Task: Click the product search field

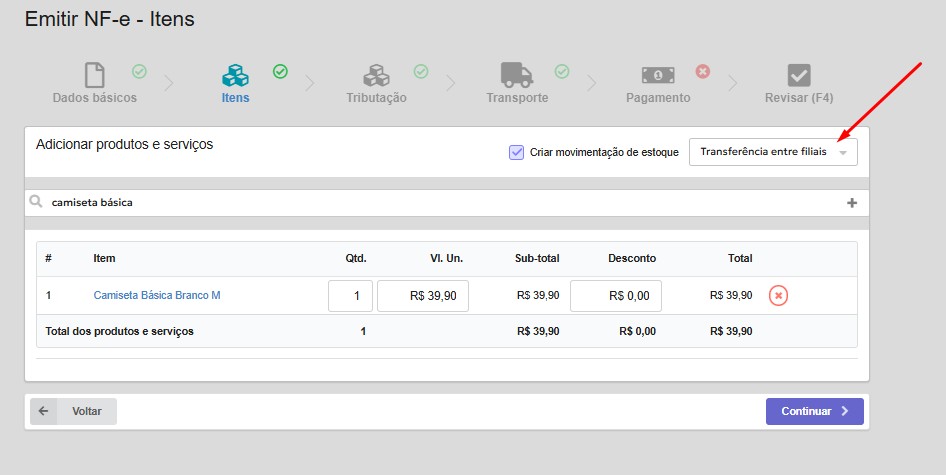Action: coord(440,203)
